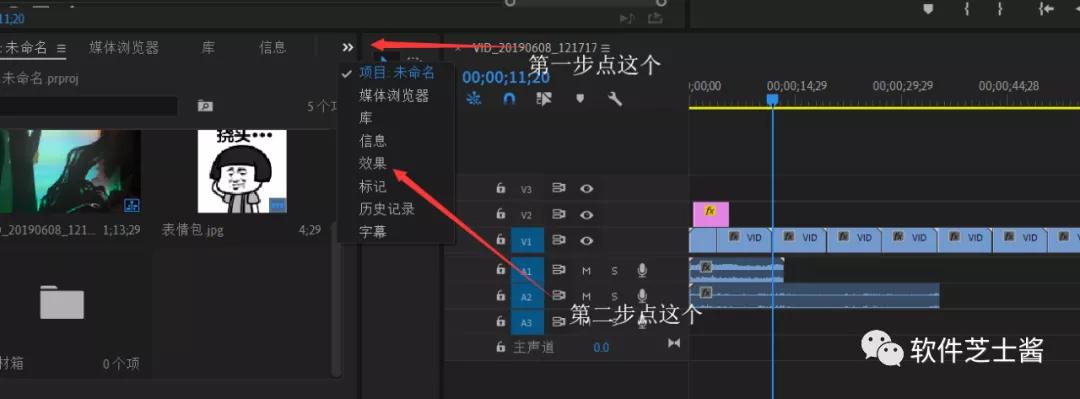Switch to the 媒体浏览器 panel tab
The height and width of the screenshot is (399, 1080).
[124, 48]
